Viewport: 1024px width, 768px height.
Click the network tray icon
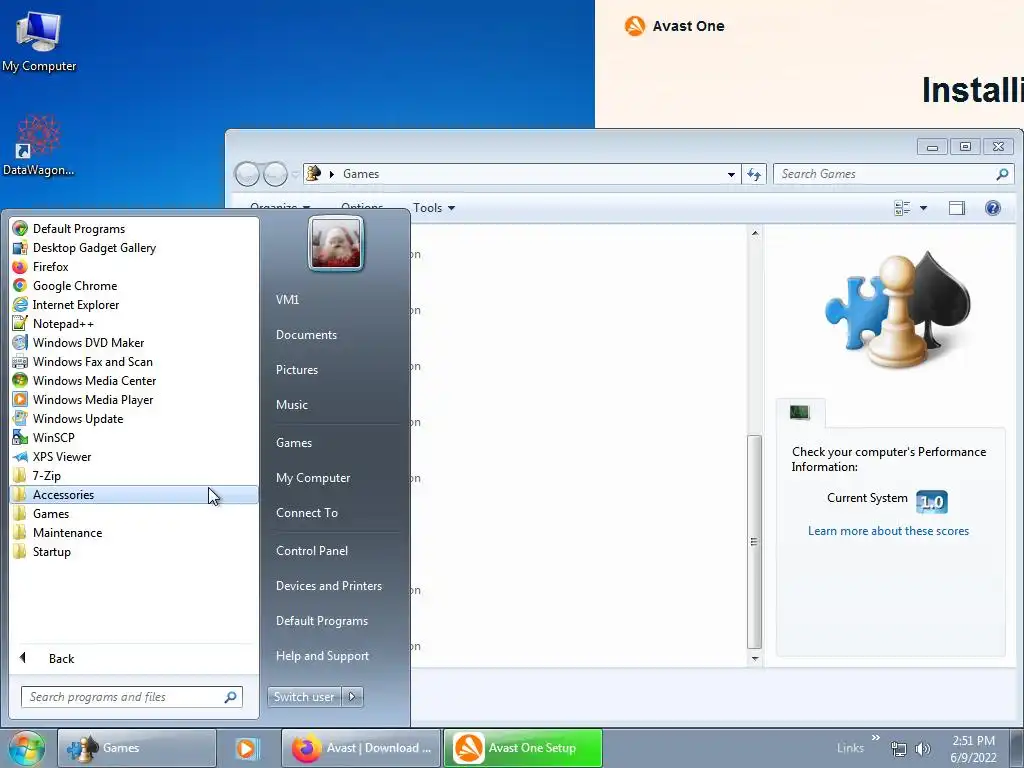click(x=899, y=749)
